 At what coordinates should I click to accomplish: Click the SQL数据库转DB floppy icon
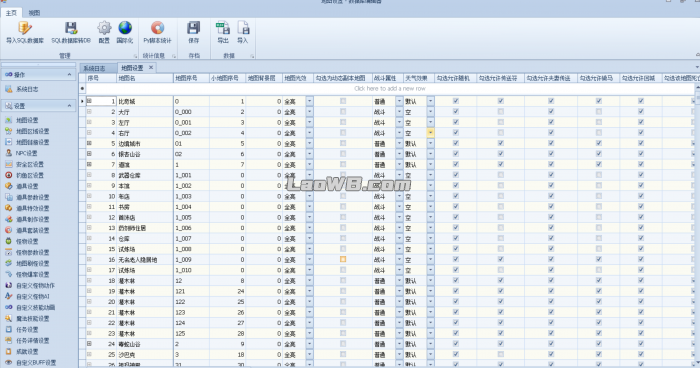71,28
